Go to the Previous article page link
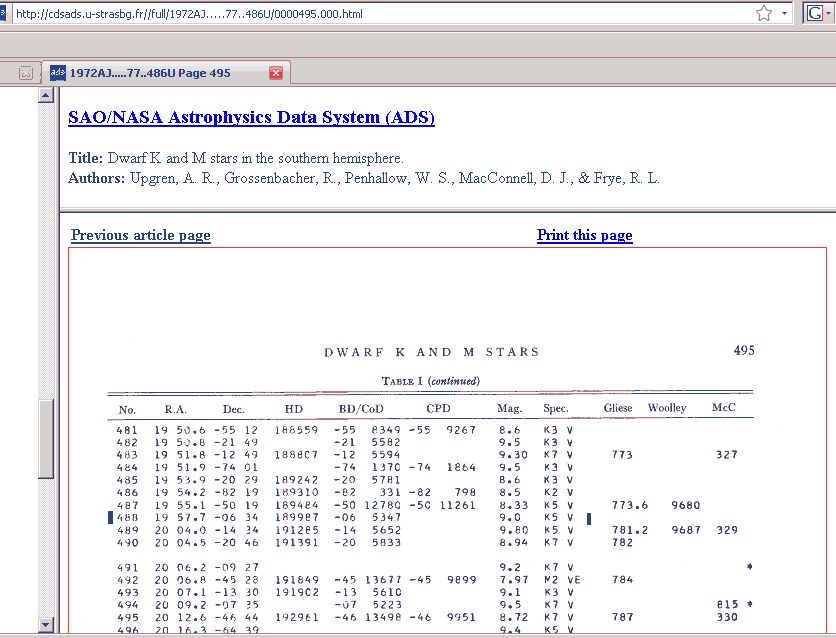Screen dimensions: 836x638 tap(140, 235)
